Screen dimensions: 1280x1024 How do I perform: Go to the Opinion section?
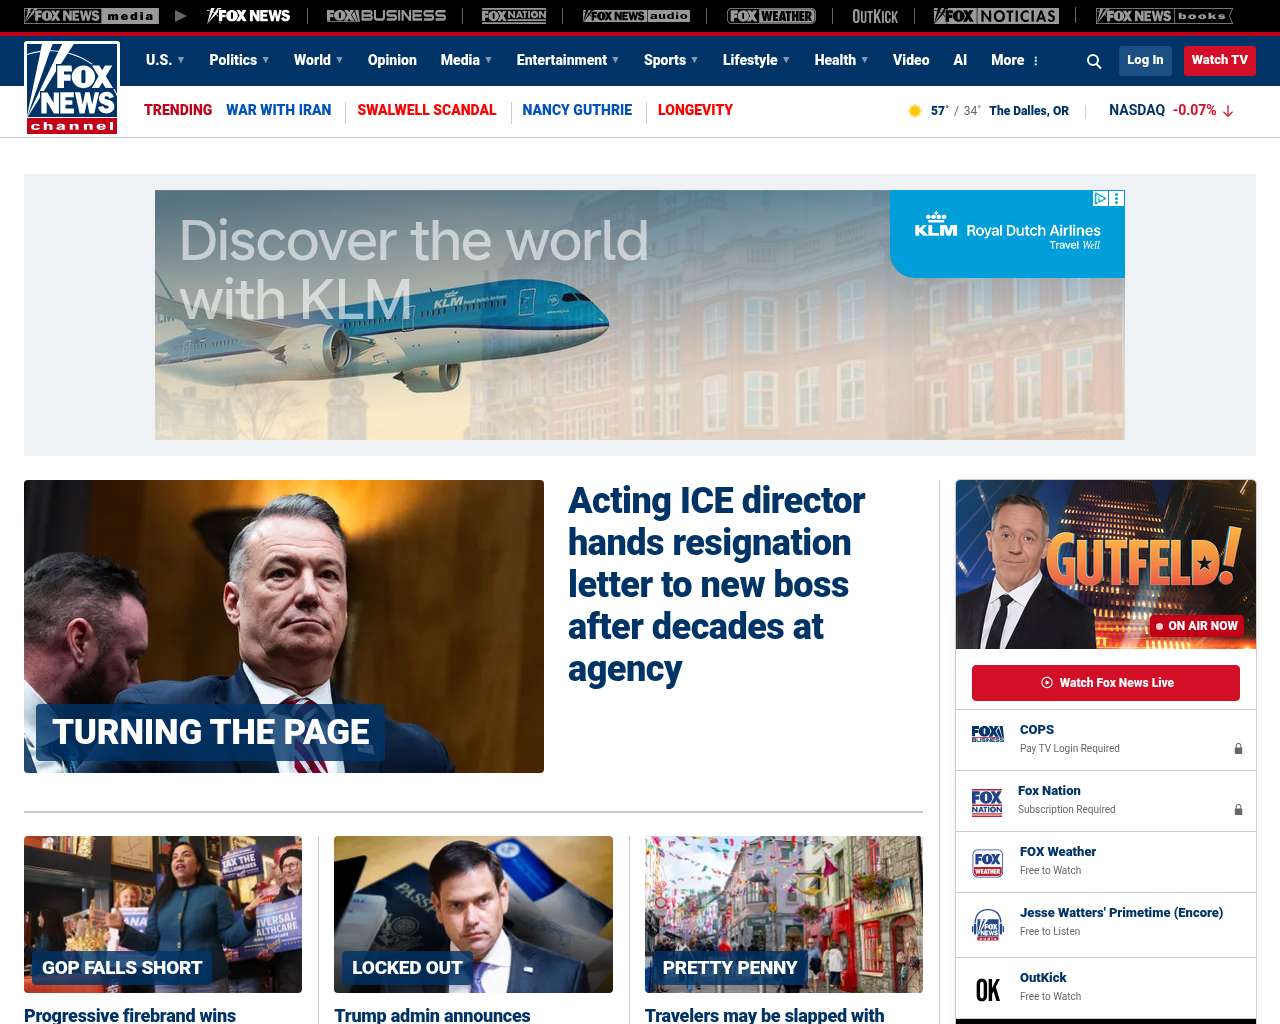click(392, 60)
